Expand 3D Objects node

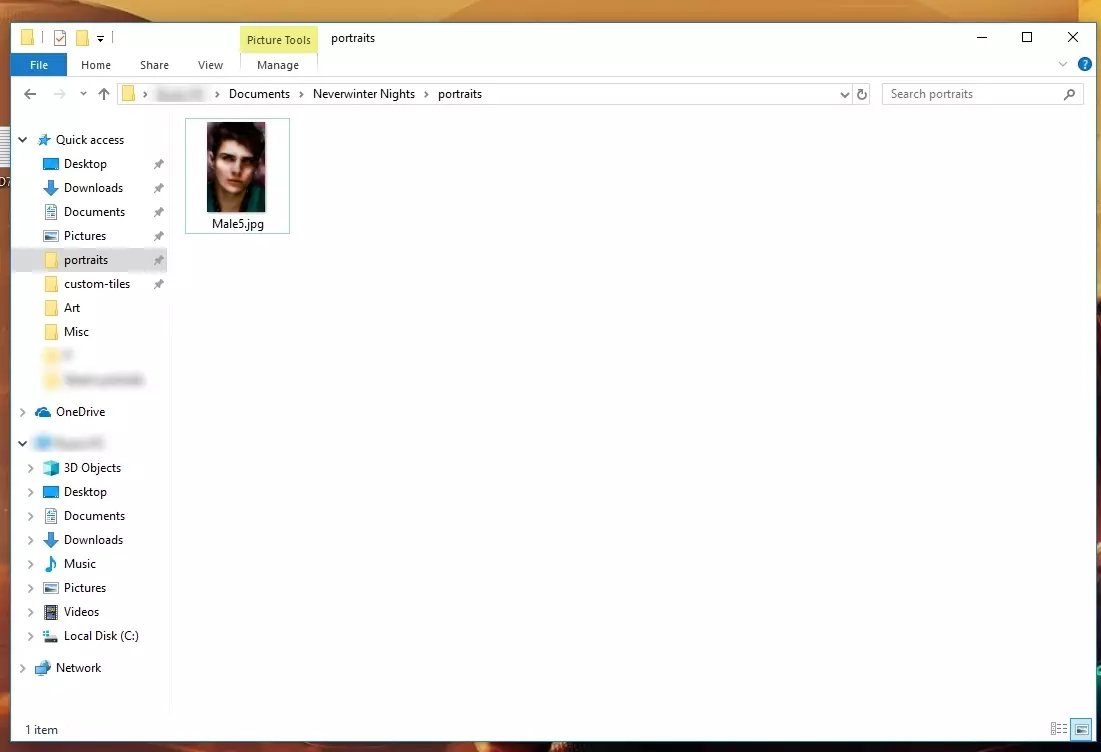(x=30, y=468)
